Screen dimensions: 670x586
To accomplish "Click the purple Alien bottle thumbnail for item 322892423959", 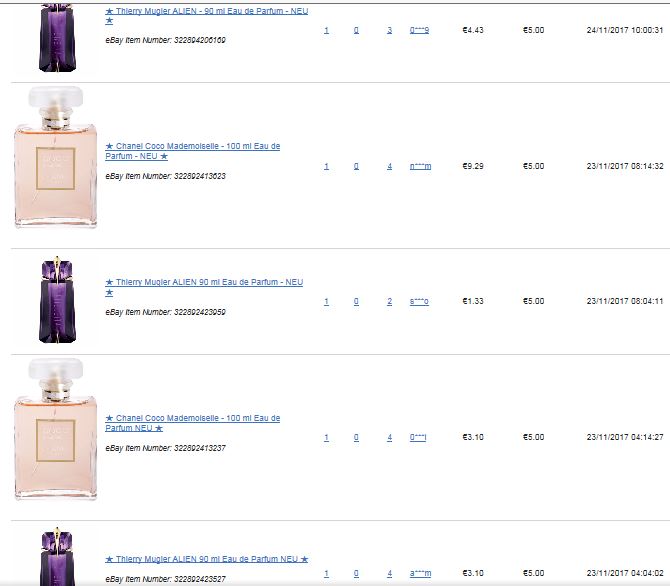I will coord(57,300).
